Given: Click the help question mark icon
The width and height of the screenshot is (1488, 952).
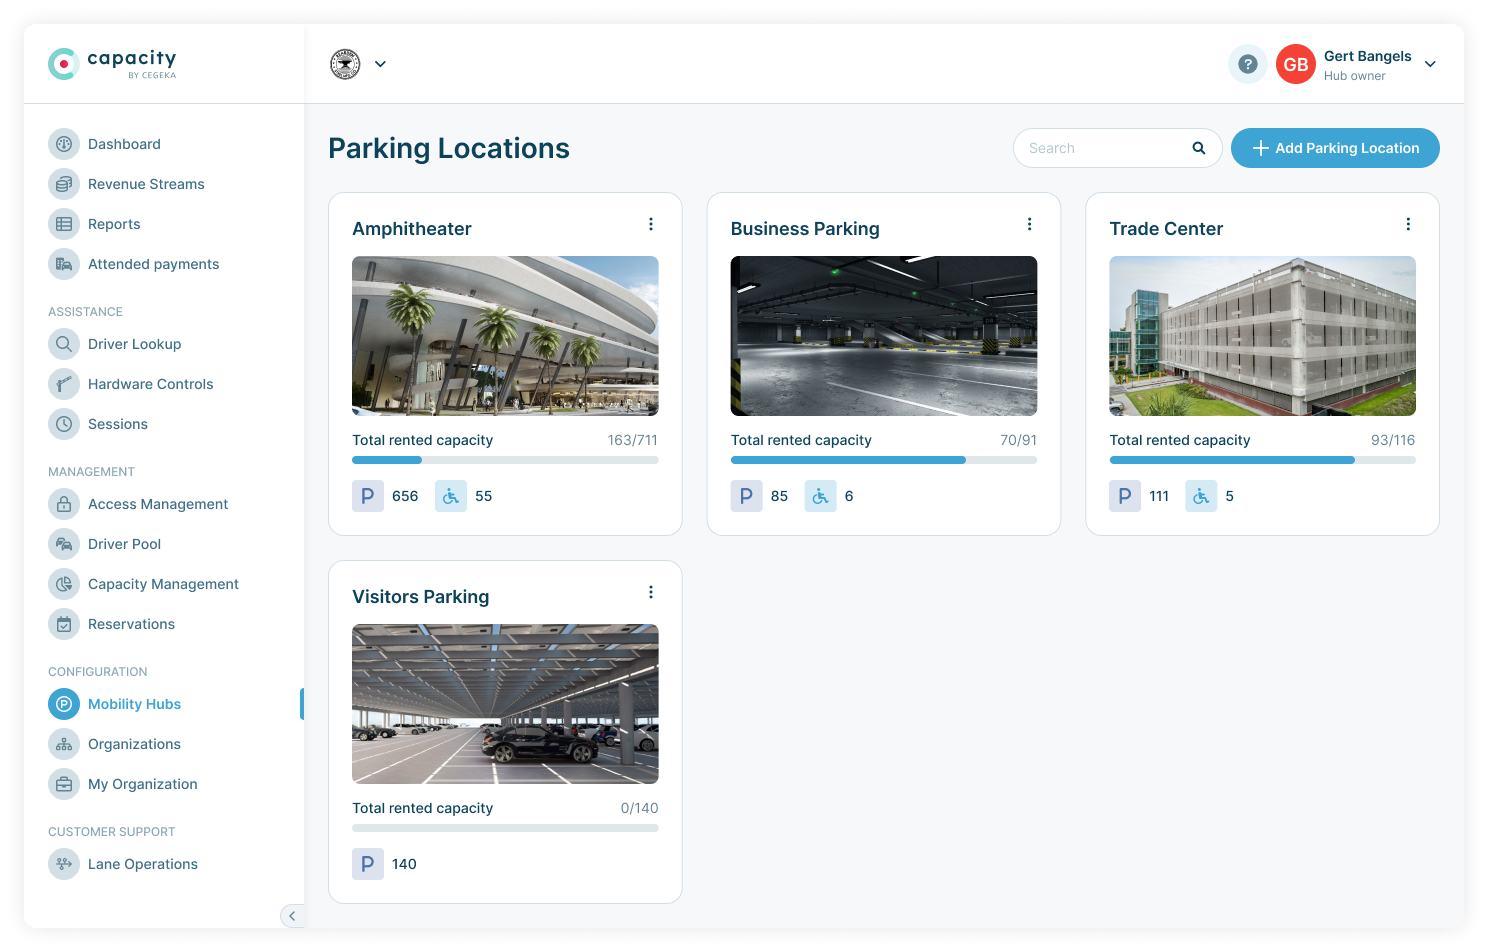Looking at the screenshot, I should [x=1247, y=64].
